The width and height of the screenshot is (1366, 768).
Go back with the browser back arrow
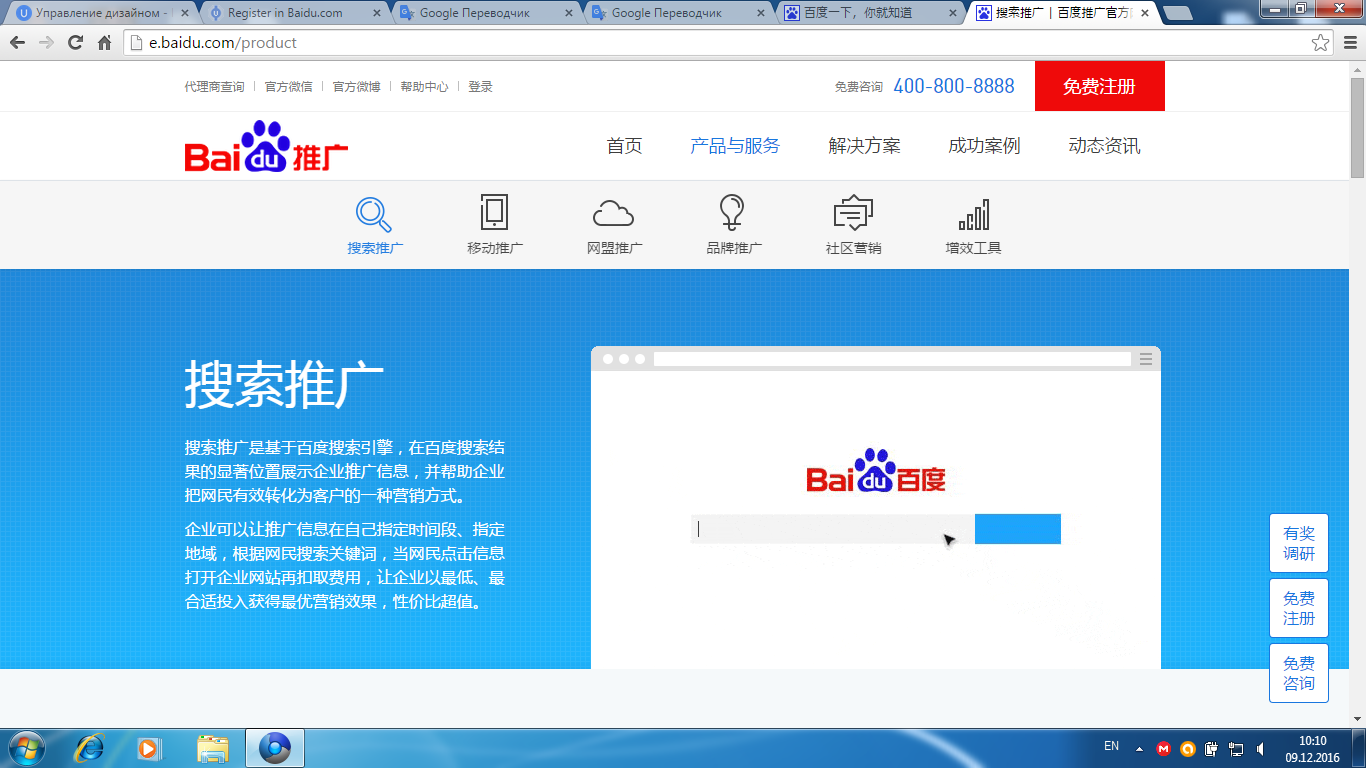point(18,43)
